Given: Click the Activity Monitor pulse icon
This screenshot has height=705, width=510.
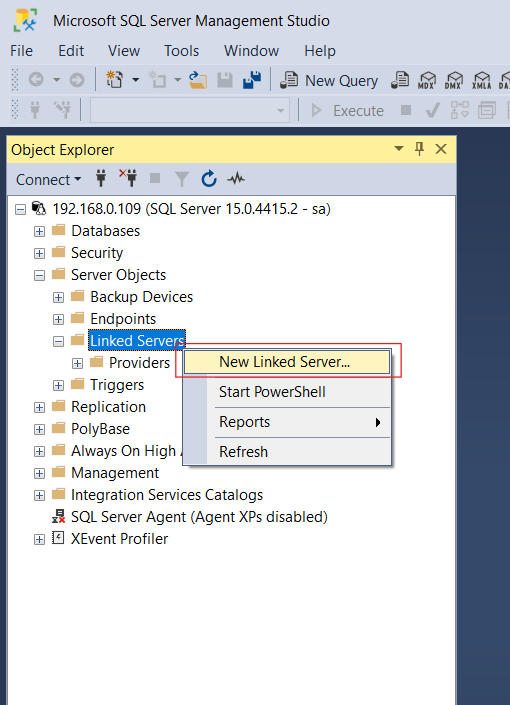Looking at the screenshot, I should 236,179.
